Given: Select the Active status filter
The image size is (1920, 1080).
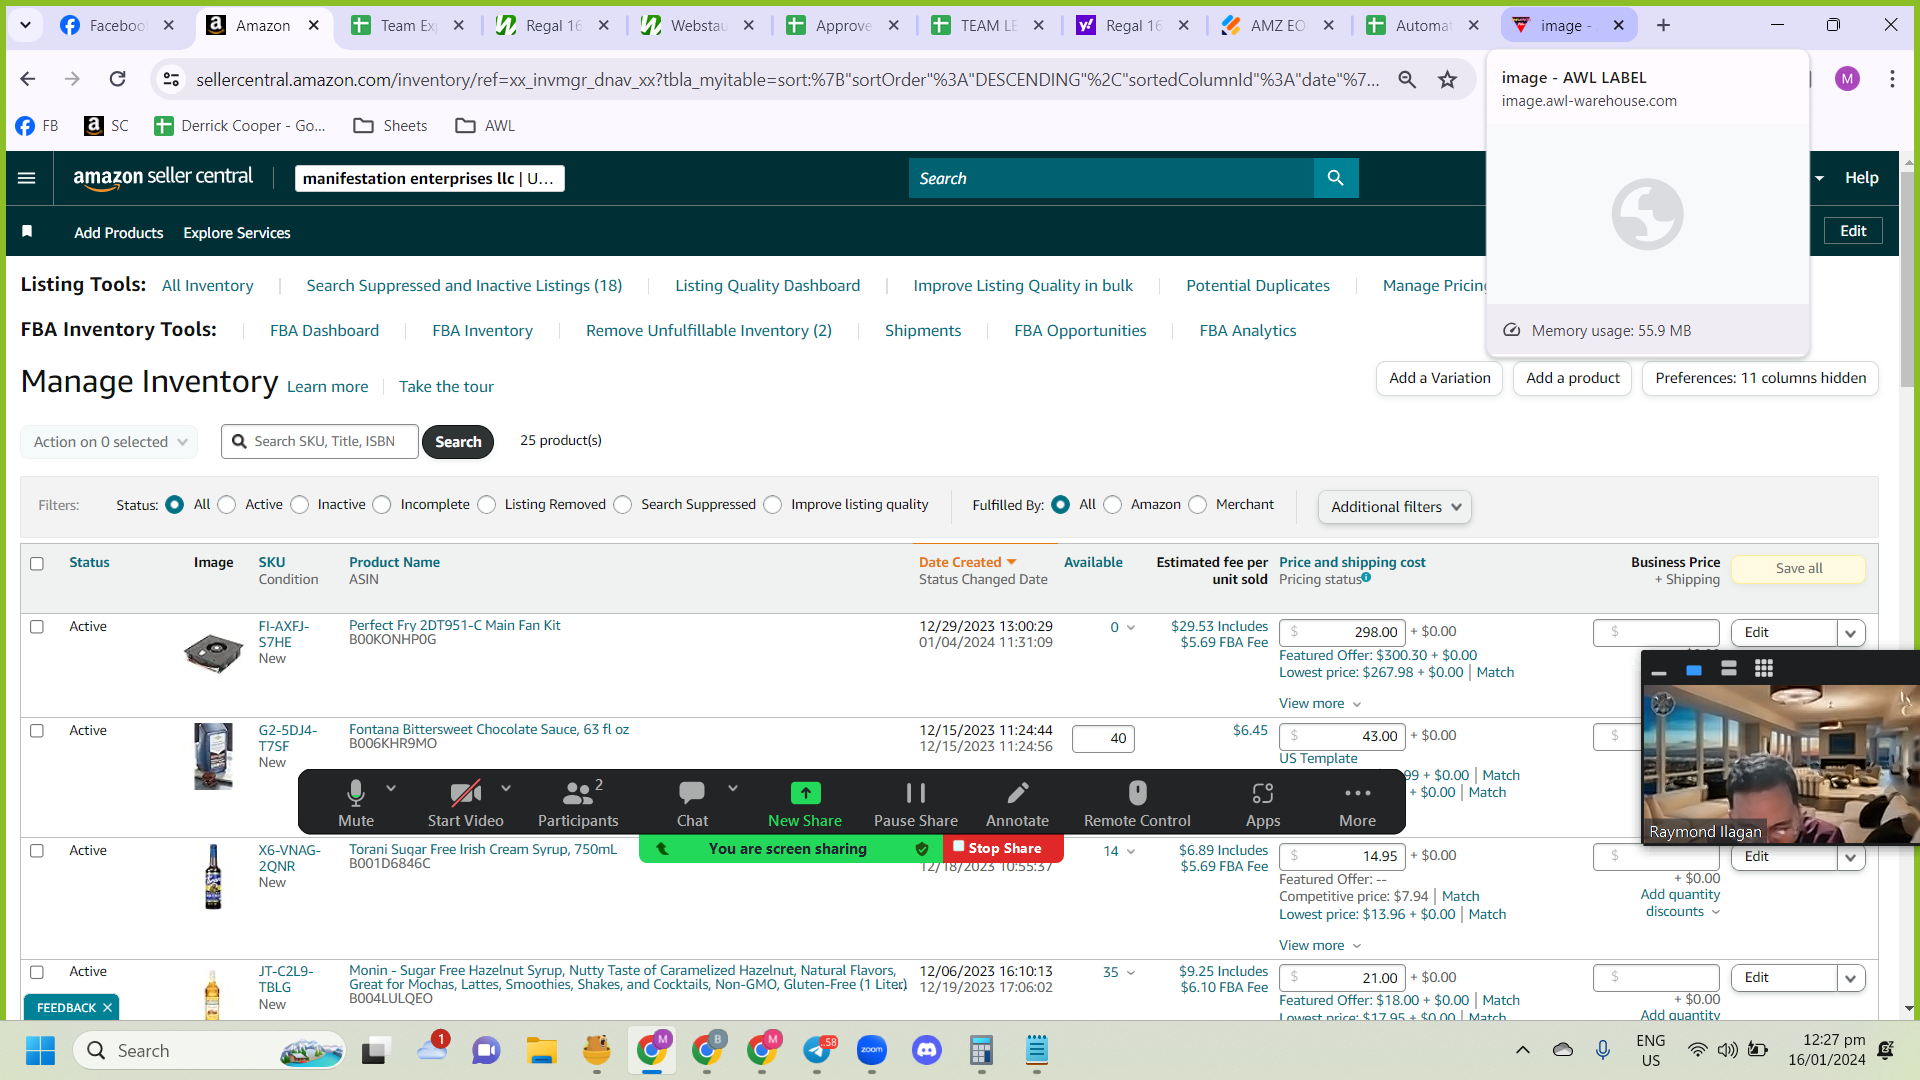Looking at the screenshot, I should pos(227,505).
